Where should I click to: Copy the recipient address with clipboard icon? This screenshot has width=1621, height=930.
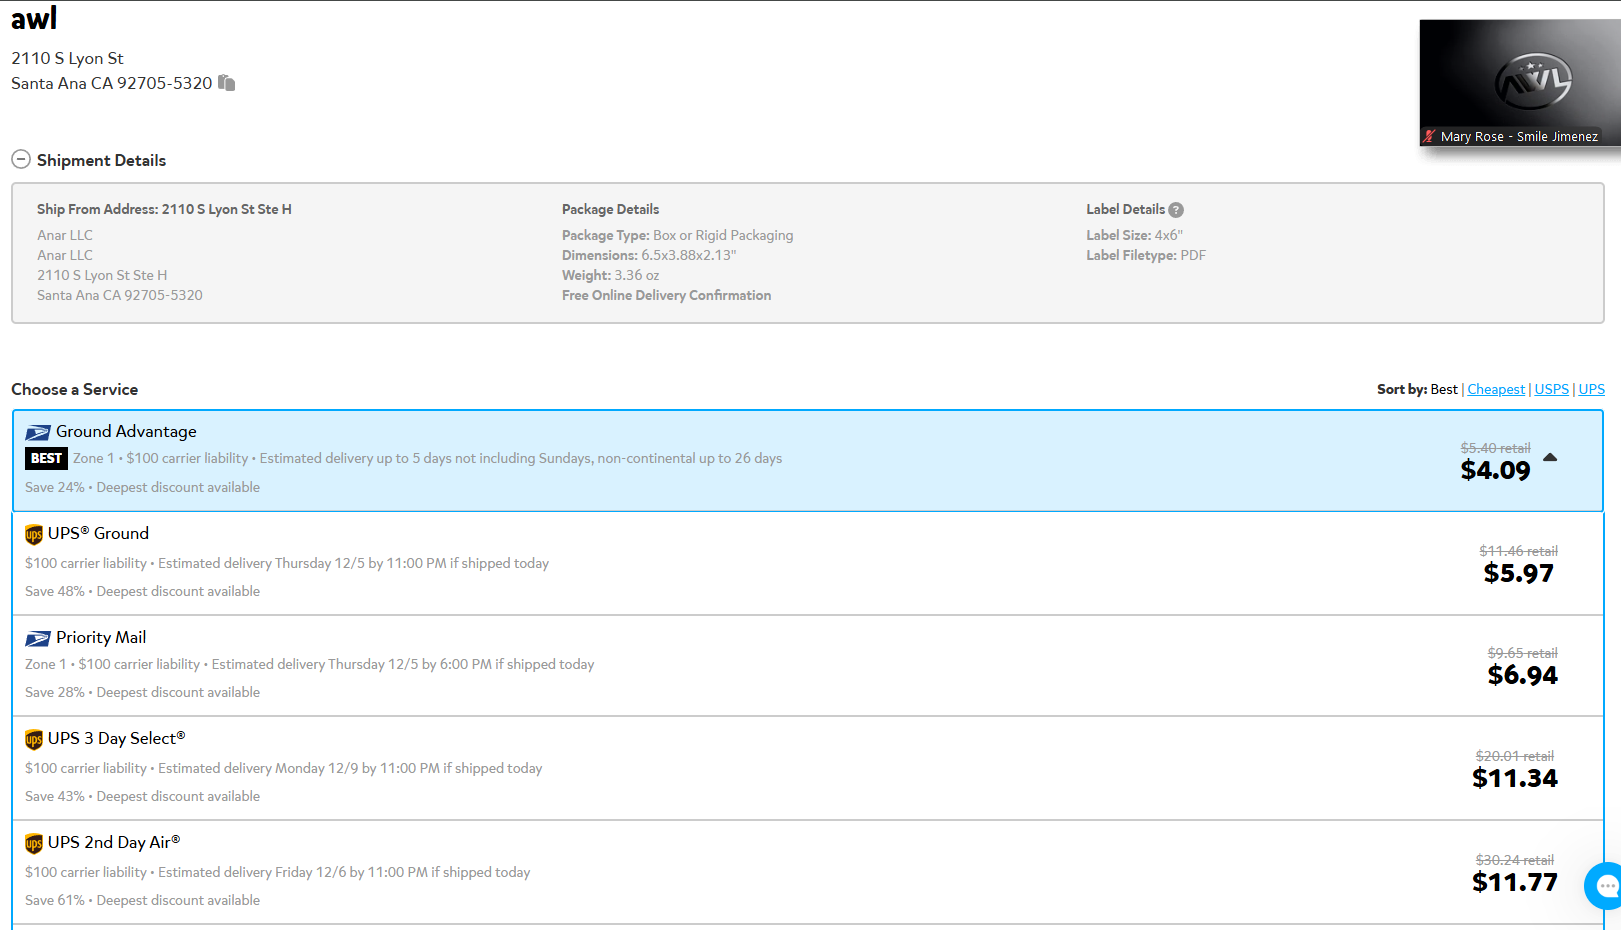tap(227, 83)
